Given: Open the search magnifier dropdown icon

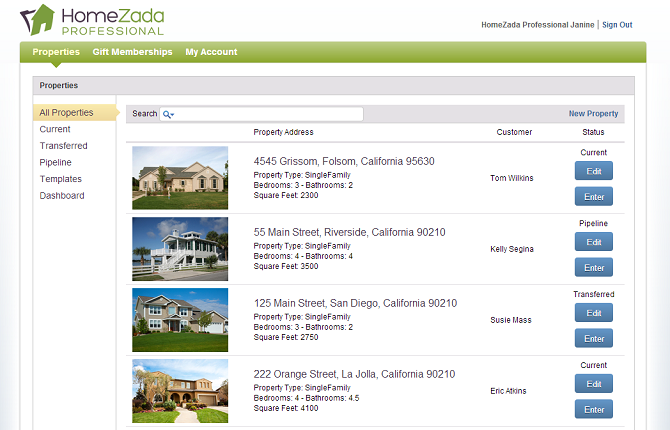Looking at the screenshot, I should tap(168, 114).
